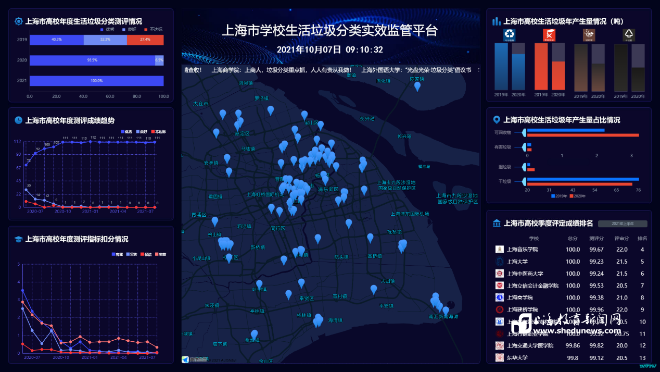Viewport: 660px width, 372px height.
Task: Toggle 2020年 red legend in 占比情况 chart
Action: point(578,196)
